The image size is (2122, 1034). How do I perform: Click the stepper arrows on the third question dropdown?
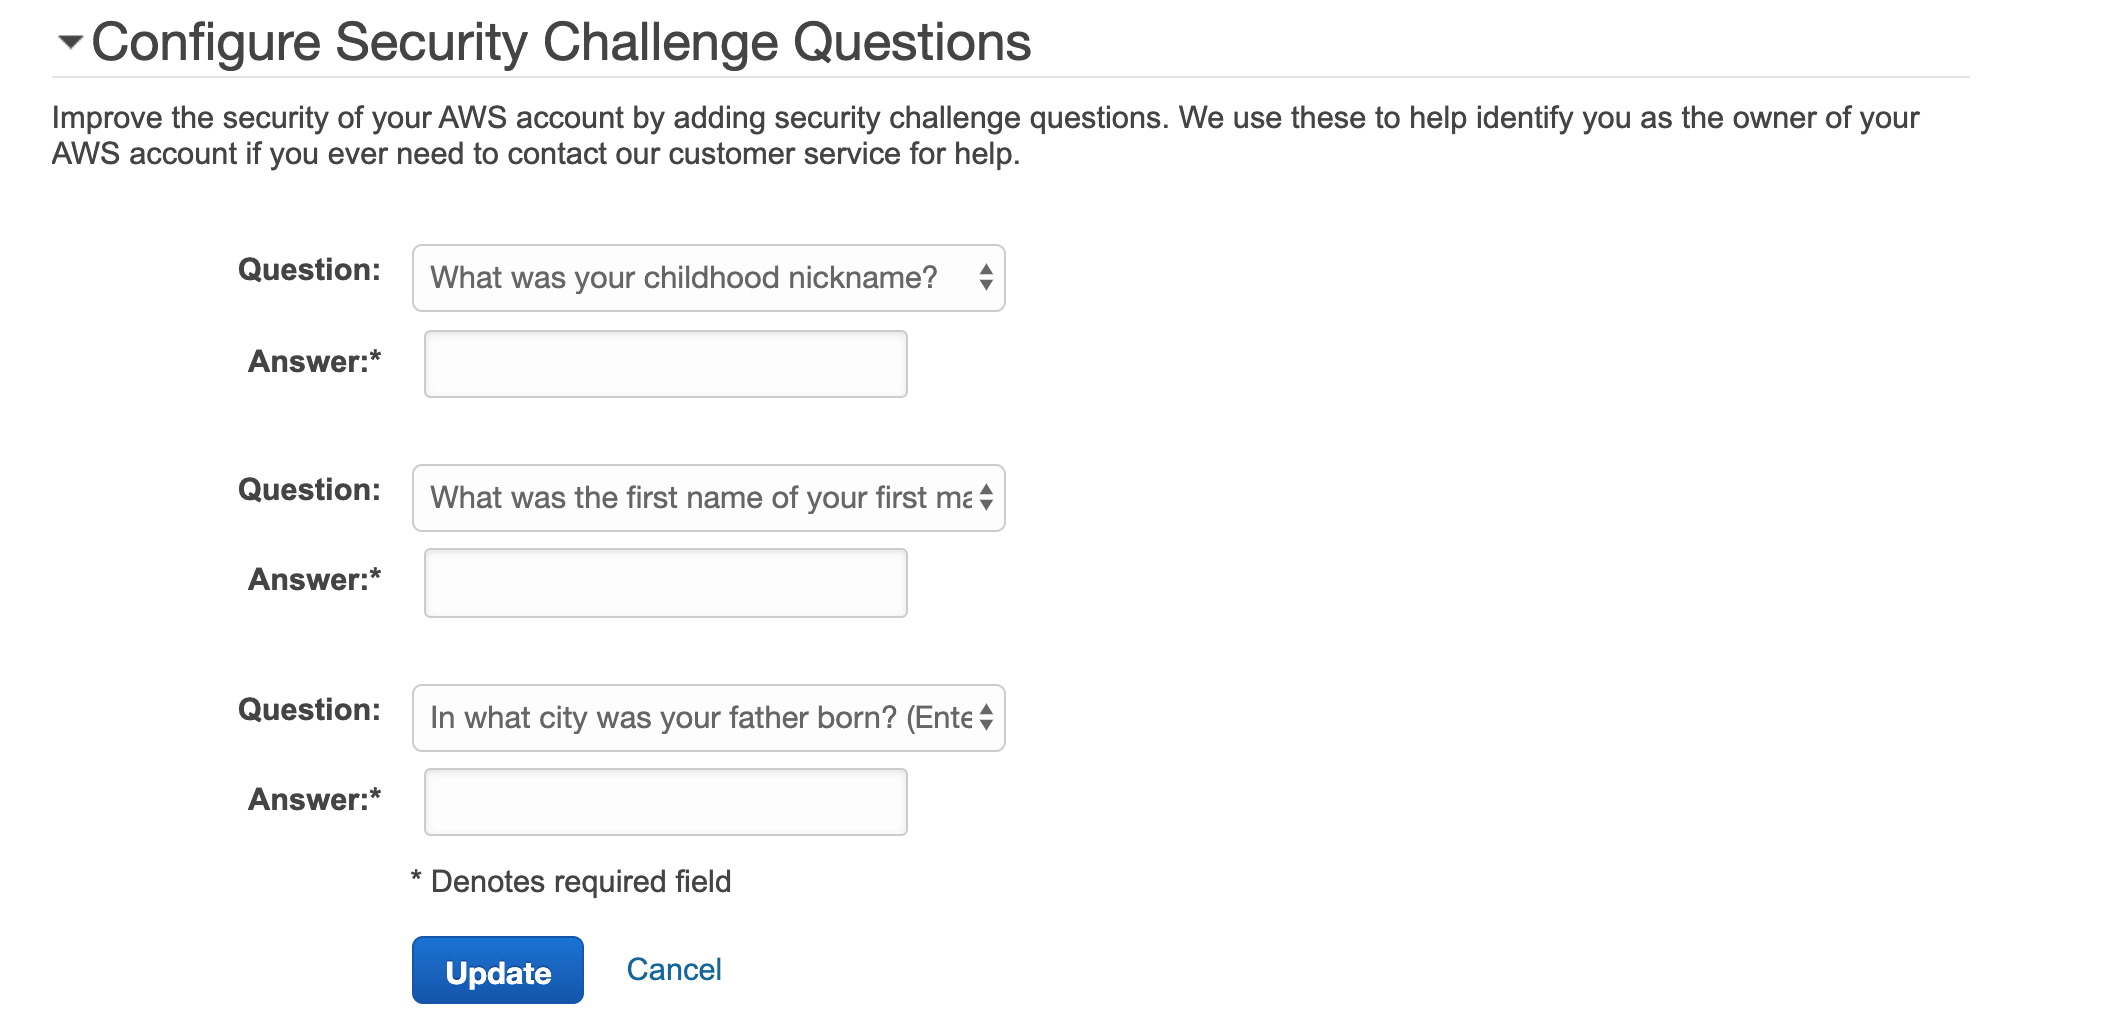[988, 717]
